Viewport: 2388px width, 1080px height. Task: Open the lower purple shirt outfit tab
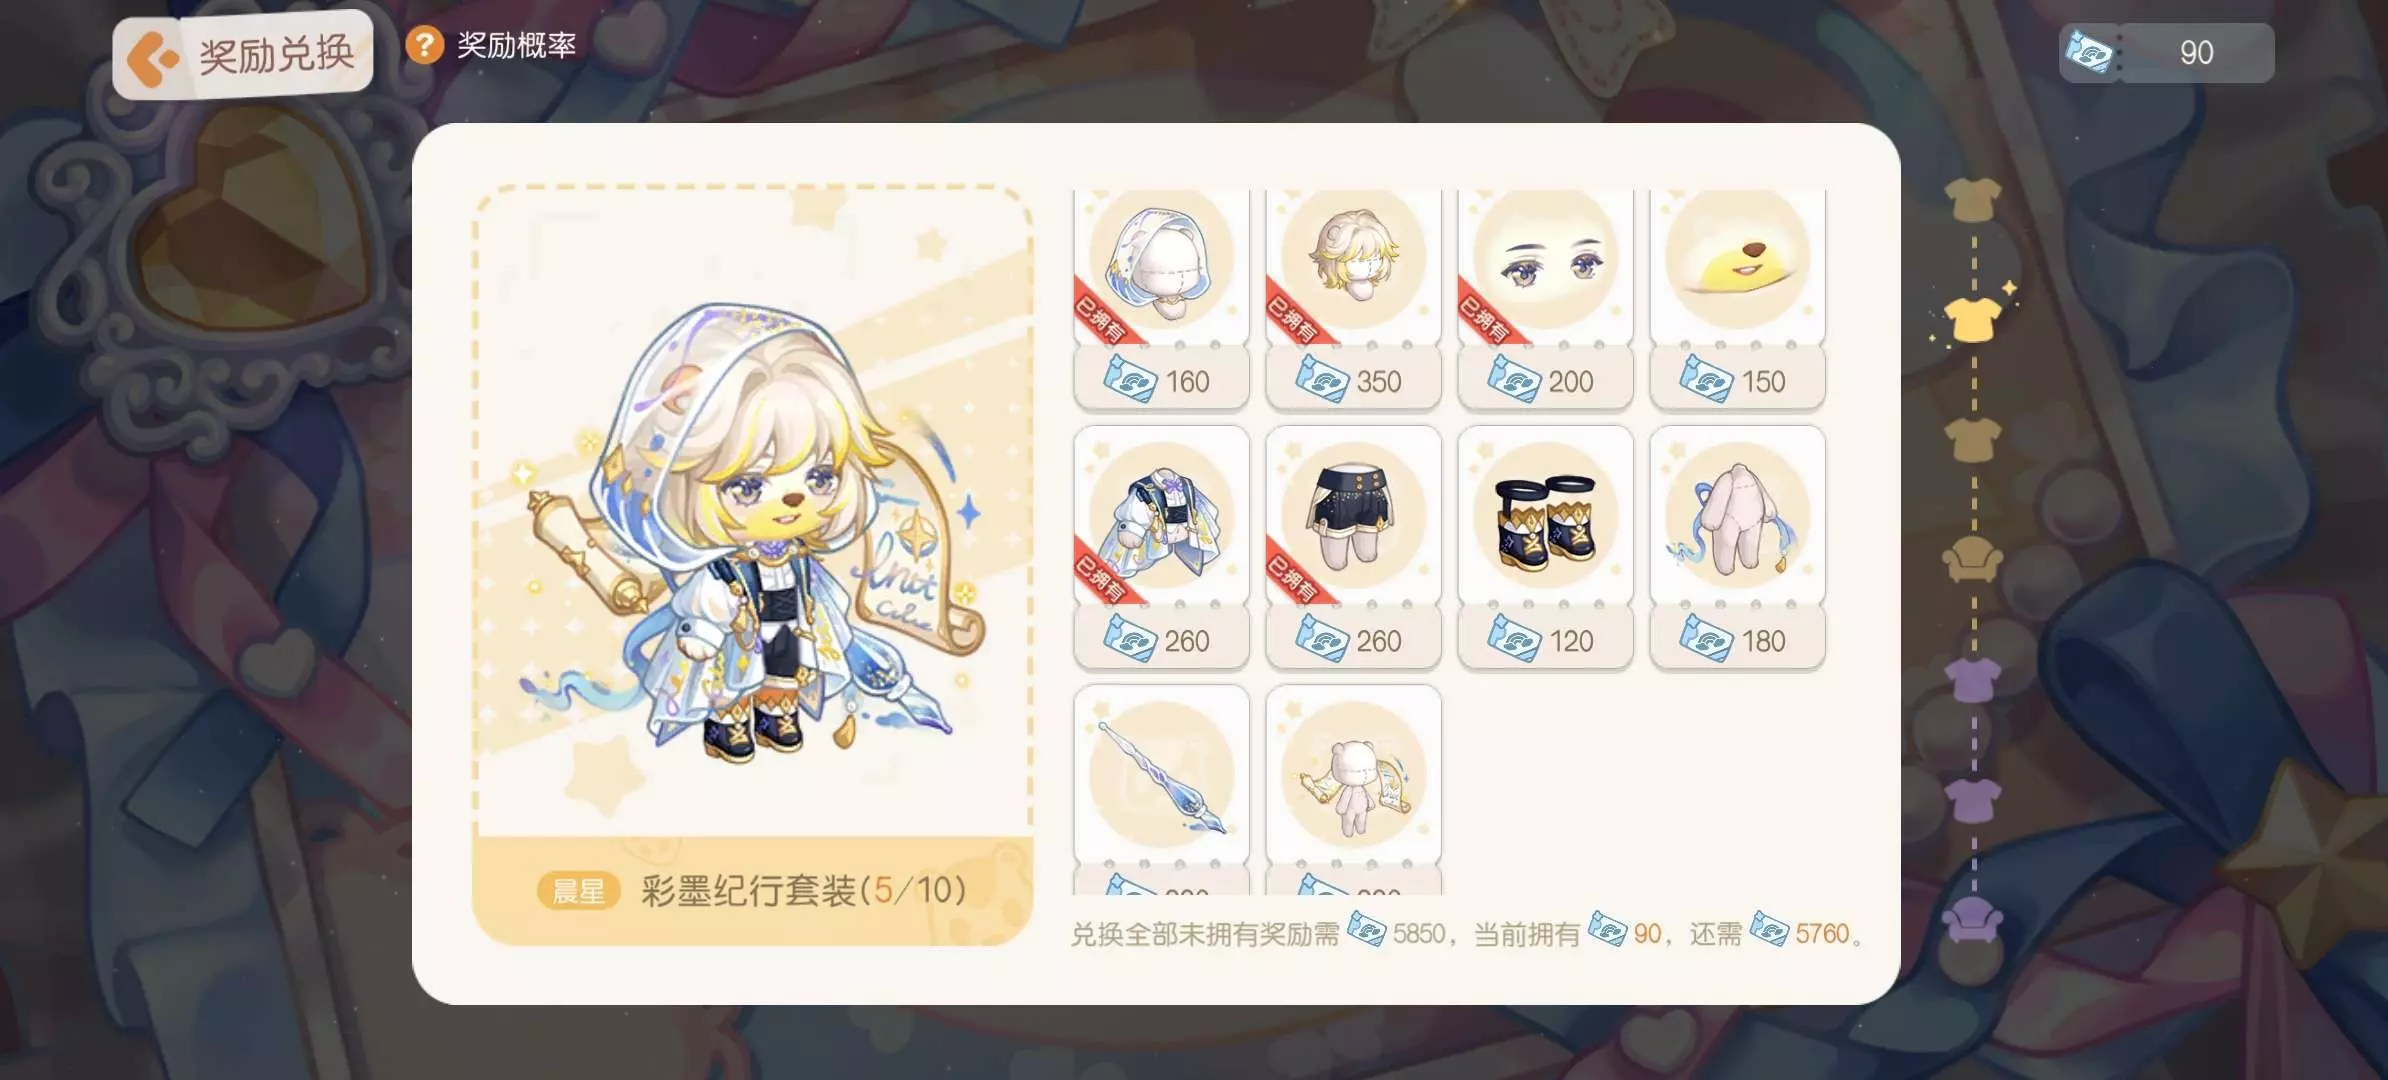tap(1973, 800)
